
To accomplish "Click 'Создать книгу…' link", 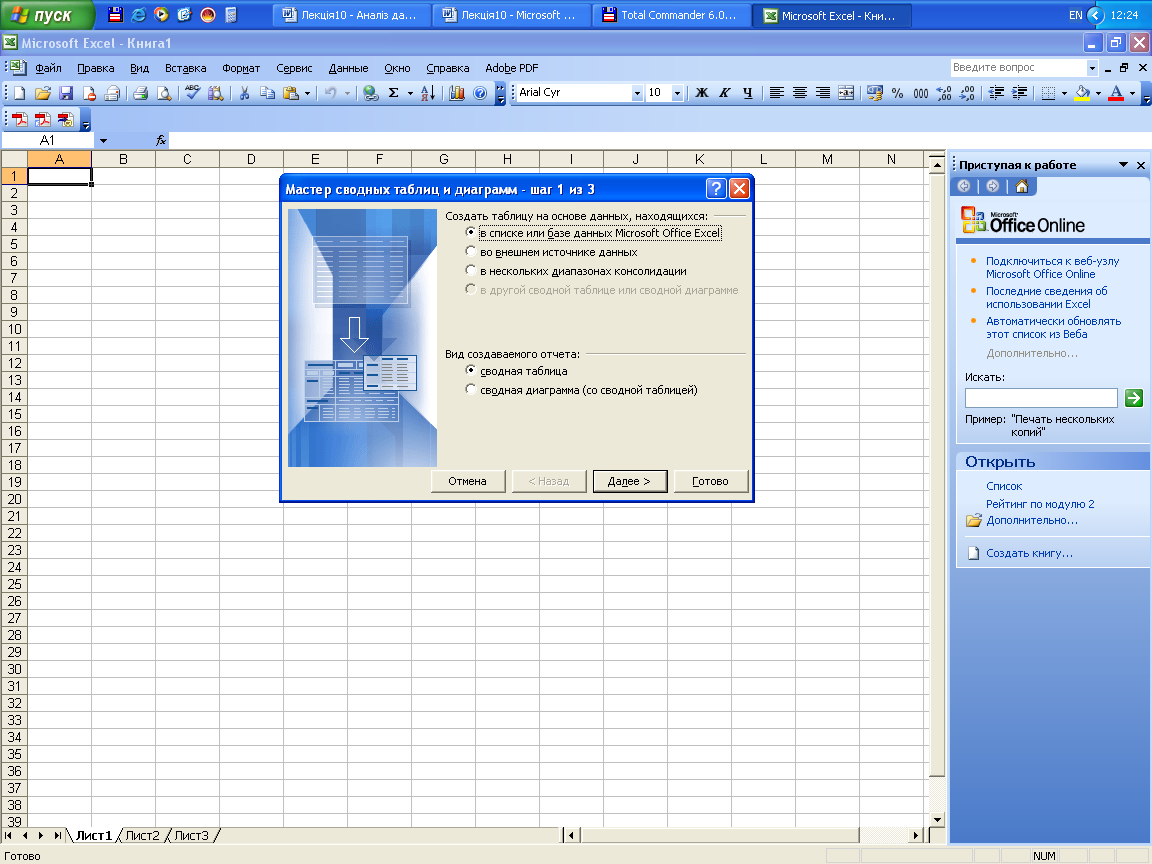I will [1029, 553].
